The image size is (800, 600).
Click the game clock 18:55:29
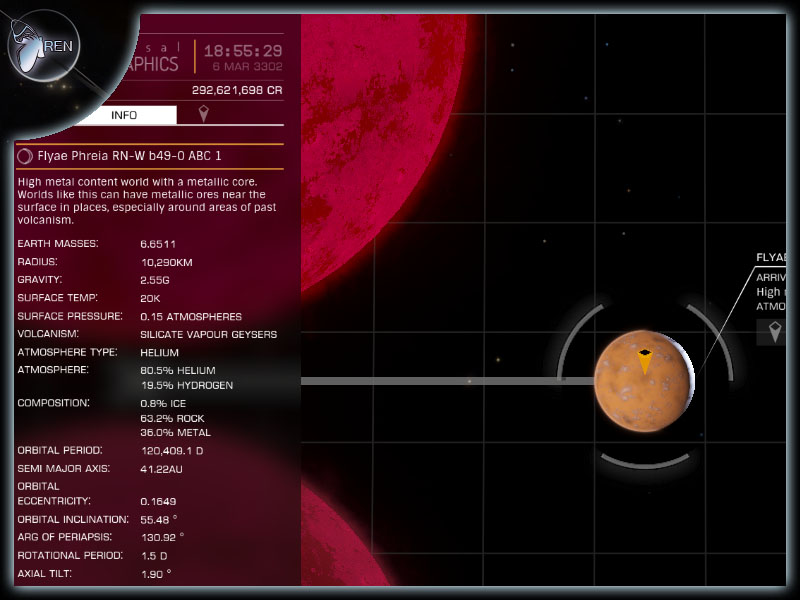243,51
